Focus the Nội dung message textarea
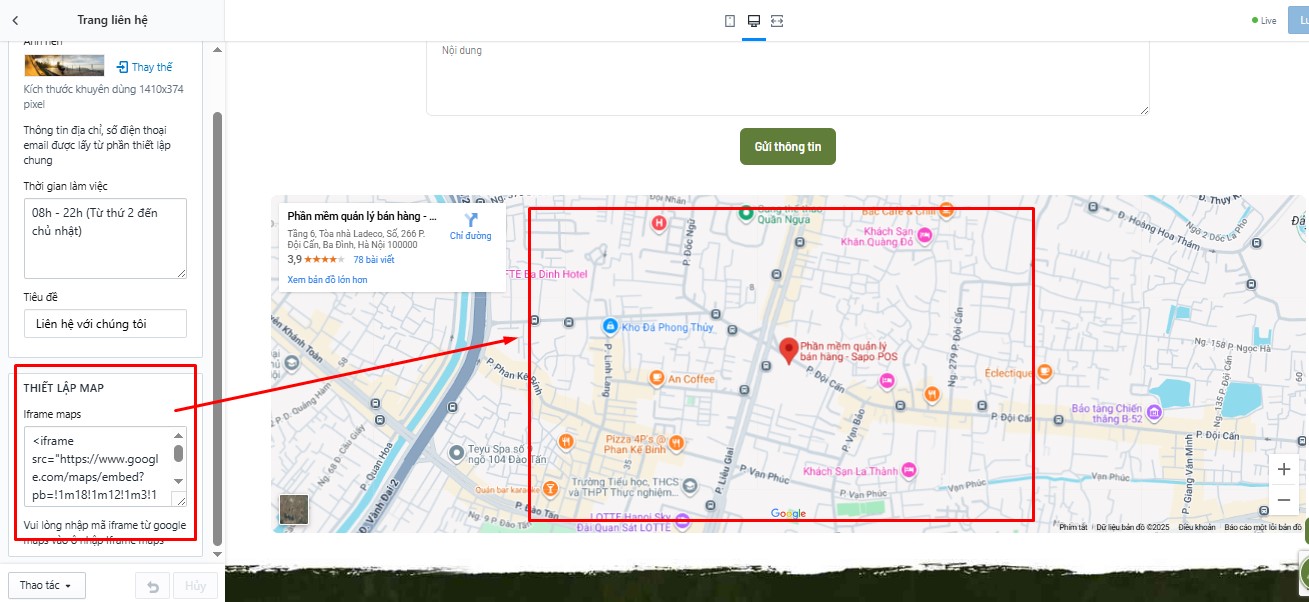The image size is (1309, 602). 788,78
